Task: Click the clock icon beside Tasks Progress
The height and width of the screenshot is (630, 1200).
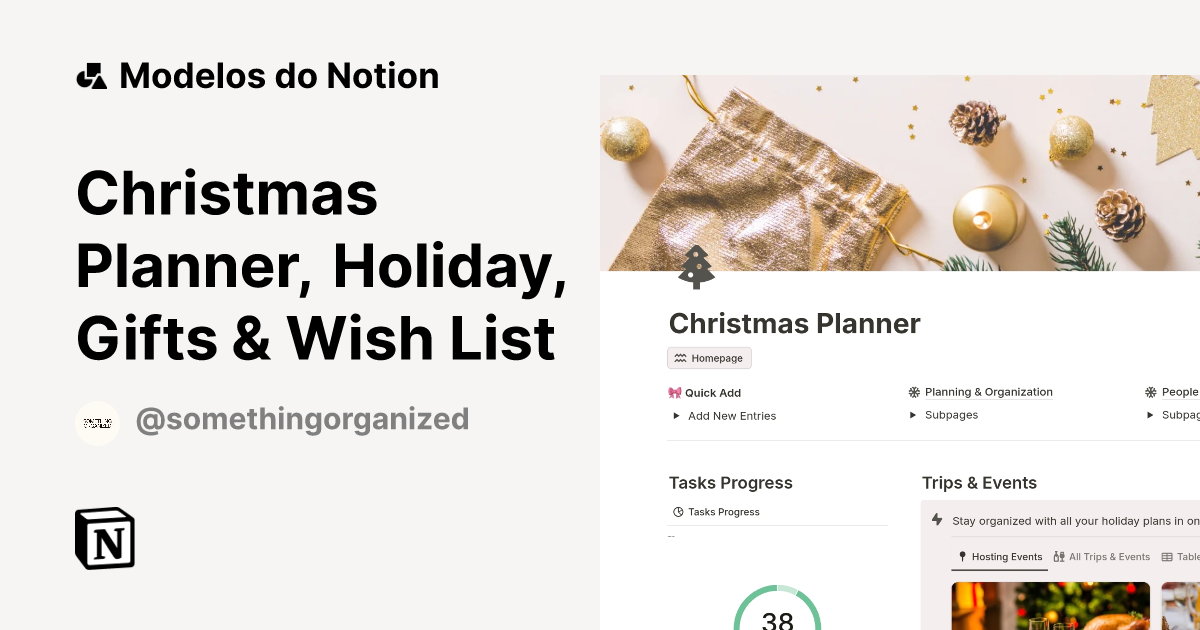Action: click(677, 511)
